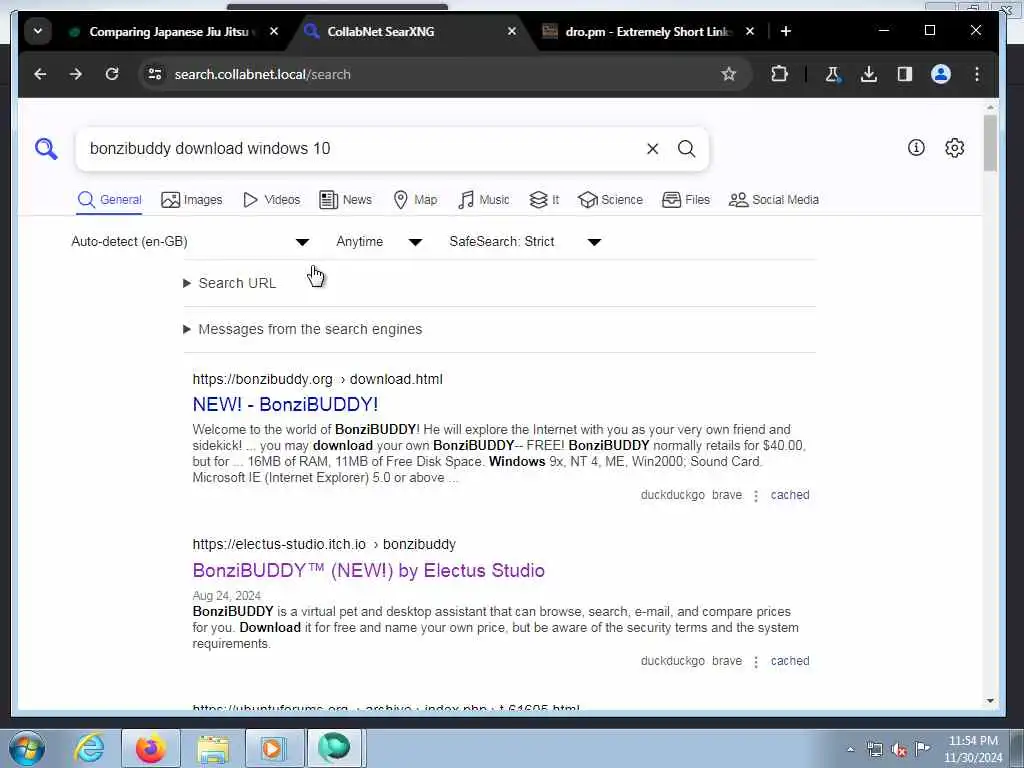This screenshot has width=1024, height=768.
Task: Click the taskbar clock 11:54 PM
Action: (x=973, y=749)
